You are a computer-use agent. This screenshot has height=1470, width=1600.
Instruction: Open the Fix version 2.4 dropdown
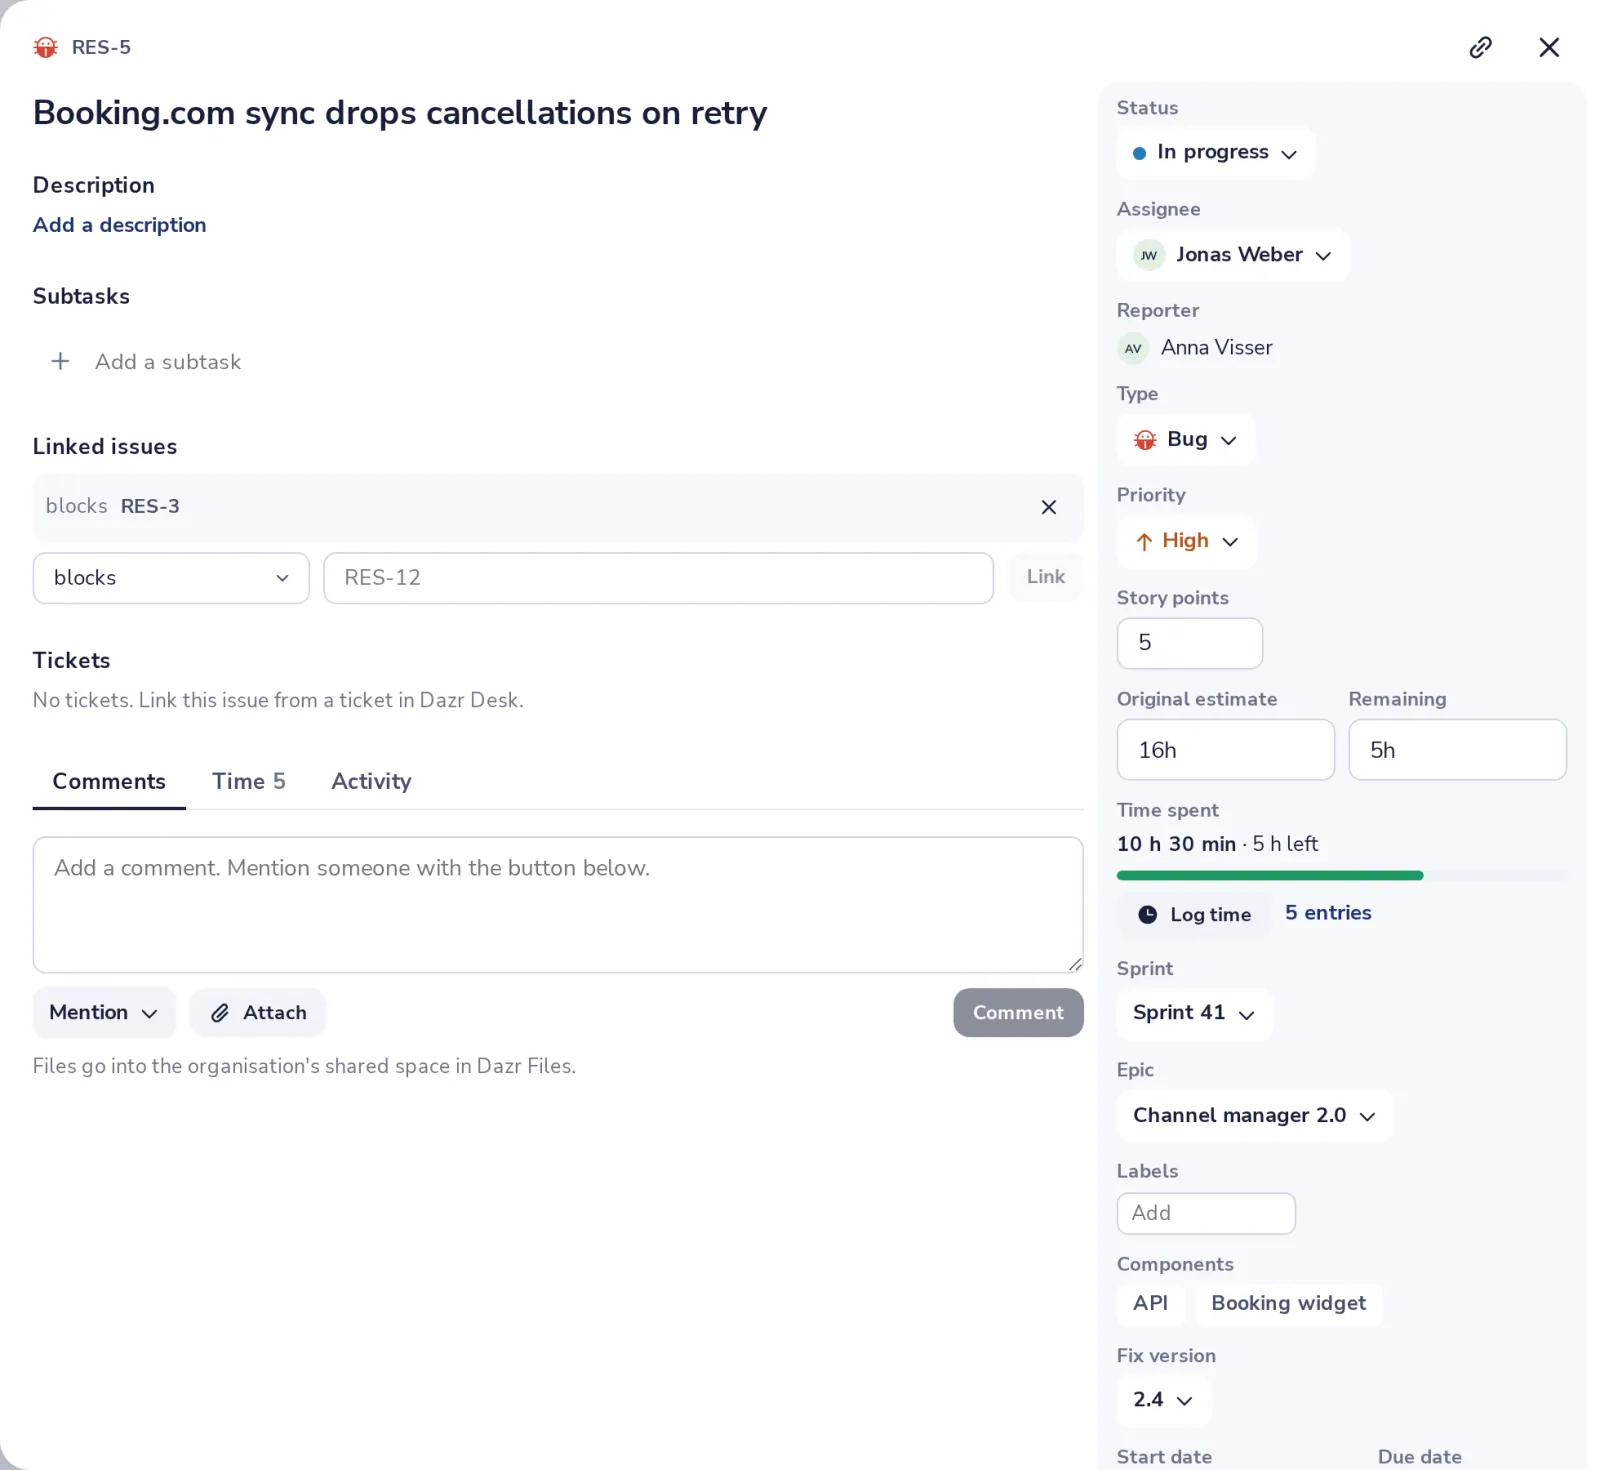click(1163, 1400)
